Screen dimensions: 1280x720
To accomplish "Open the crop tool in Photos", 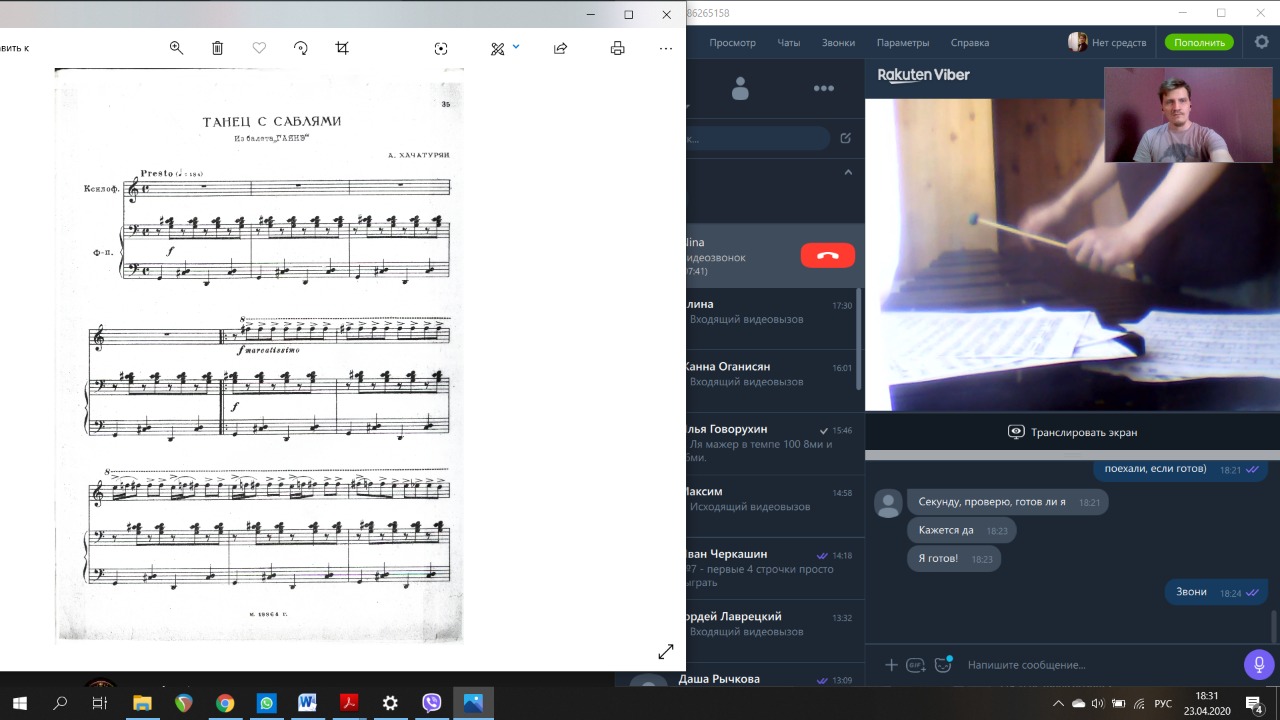I will click(x=342, y=48).
